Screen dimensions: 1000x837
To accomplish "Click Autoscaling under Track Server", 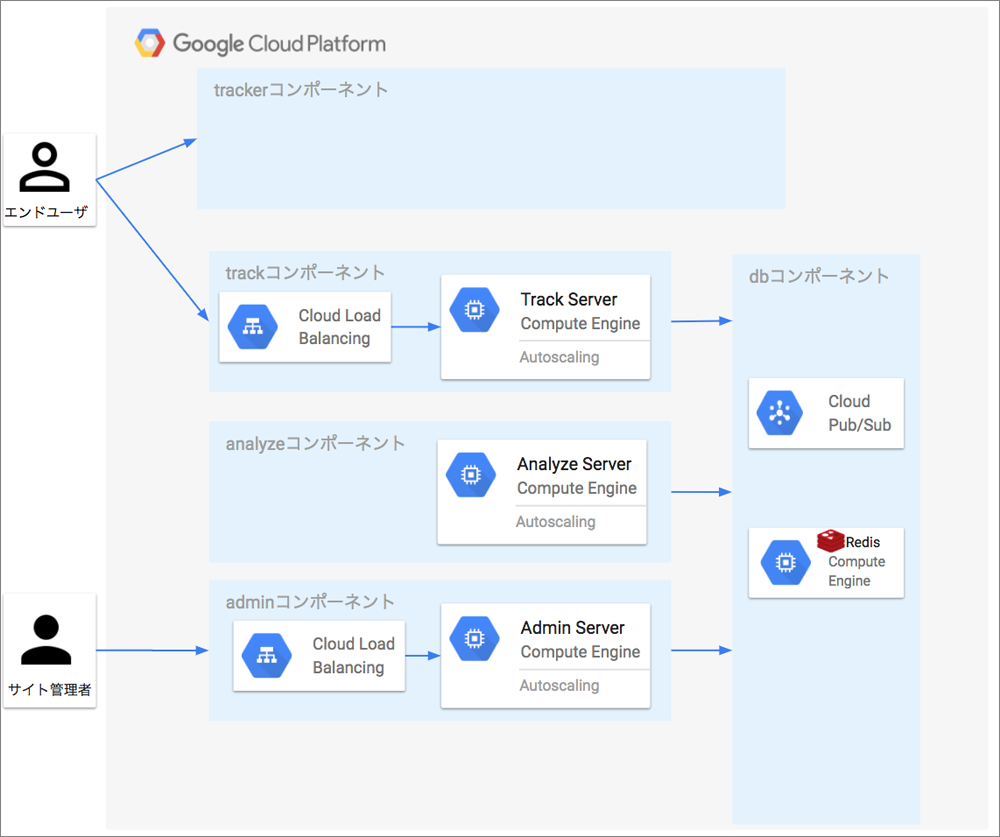I will 559,357.
